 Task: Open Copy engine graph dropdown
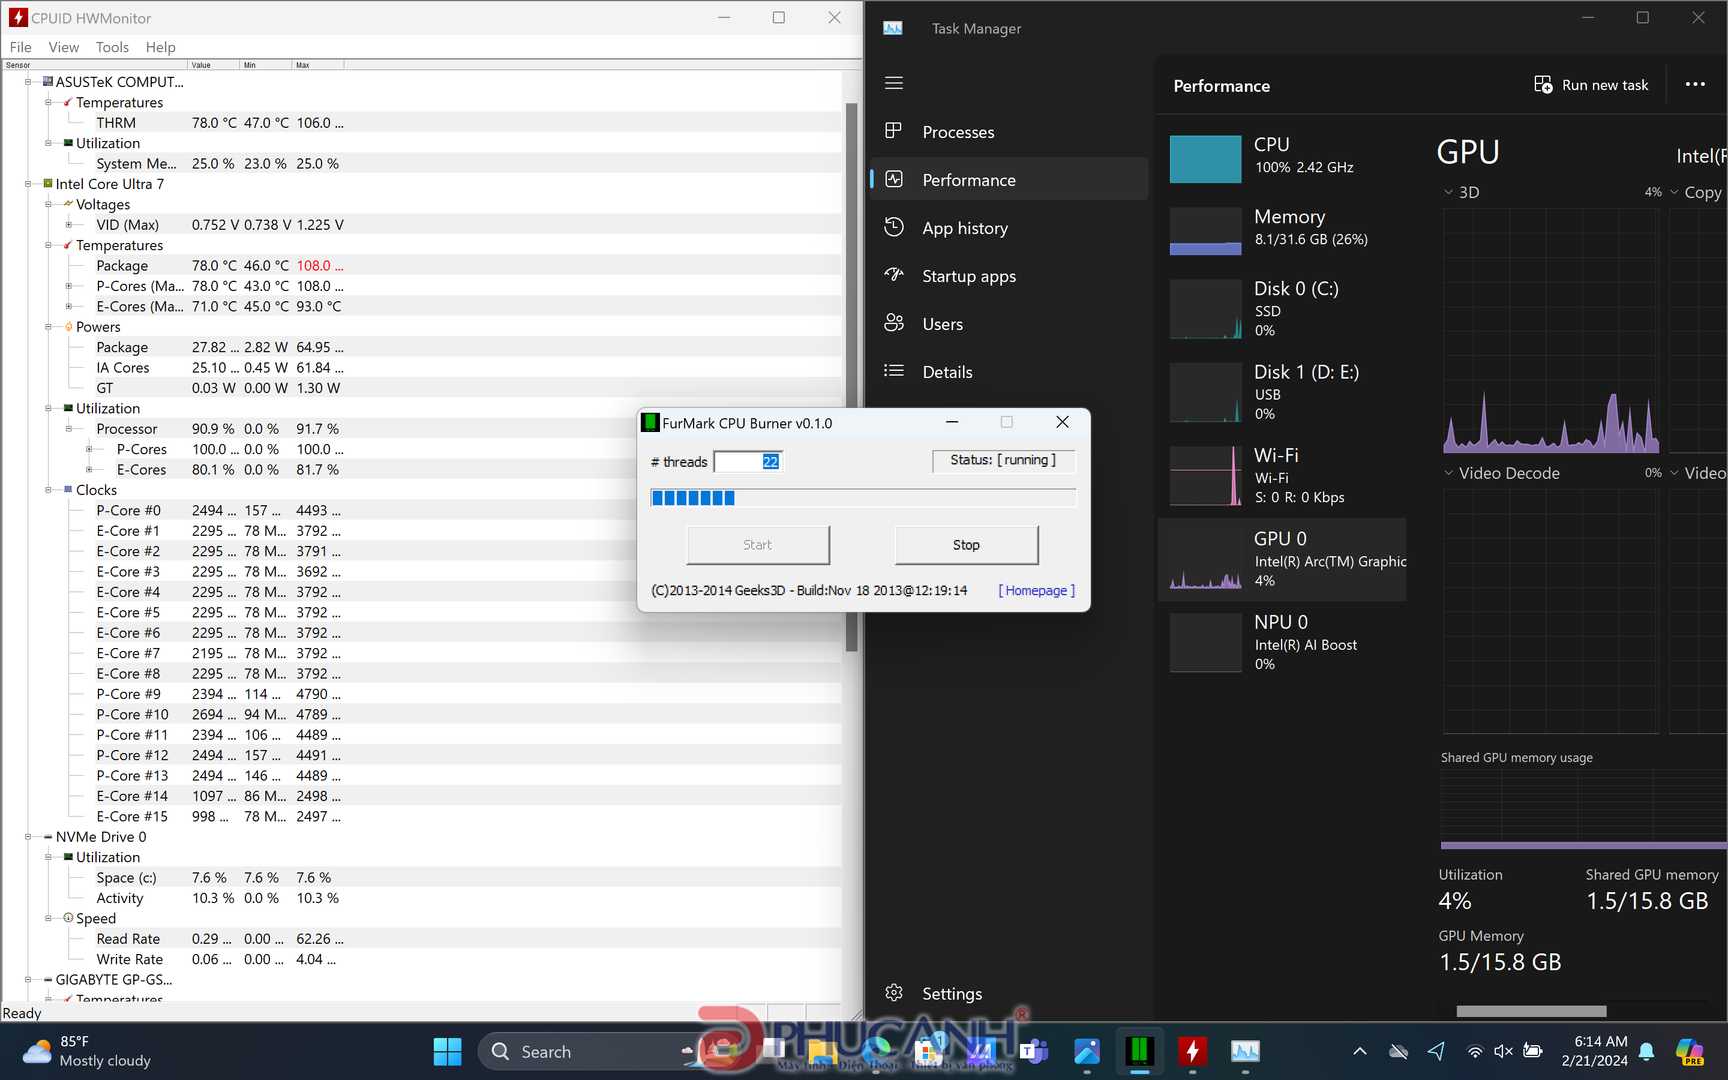point(1674,192)
